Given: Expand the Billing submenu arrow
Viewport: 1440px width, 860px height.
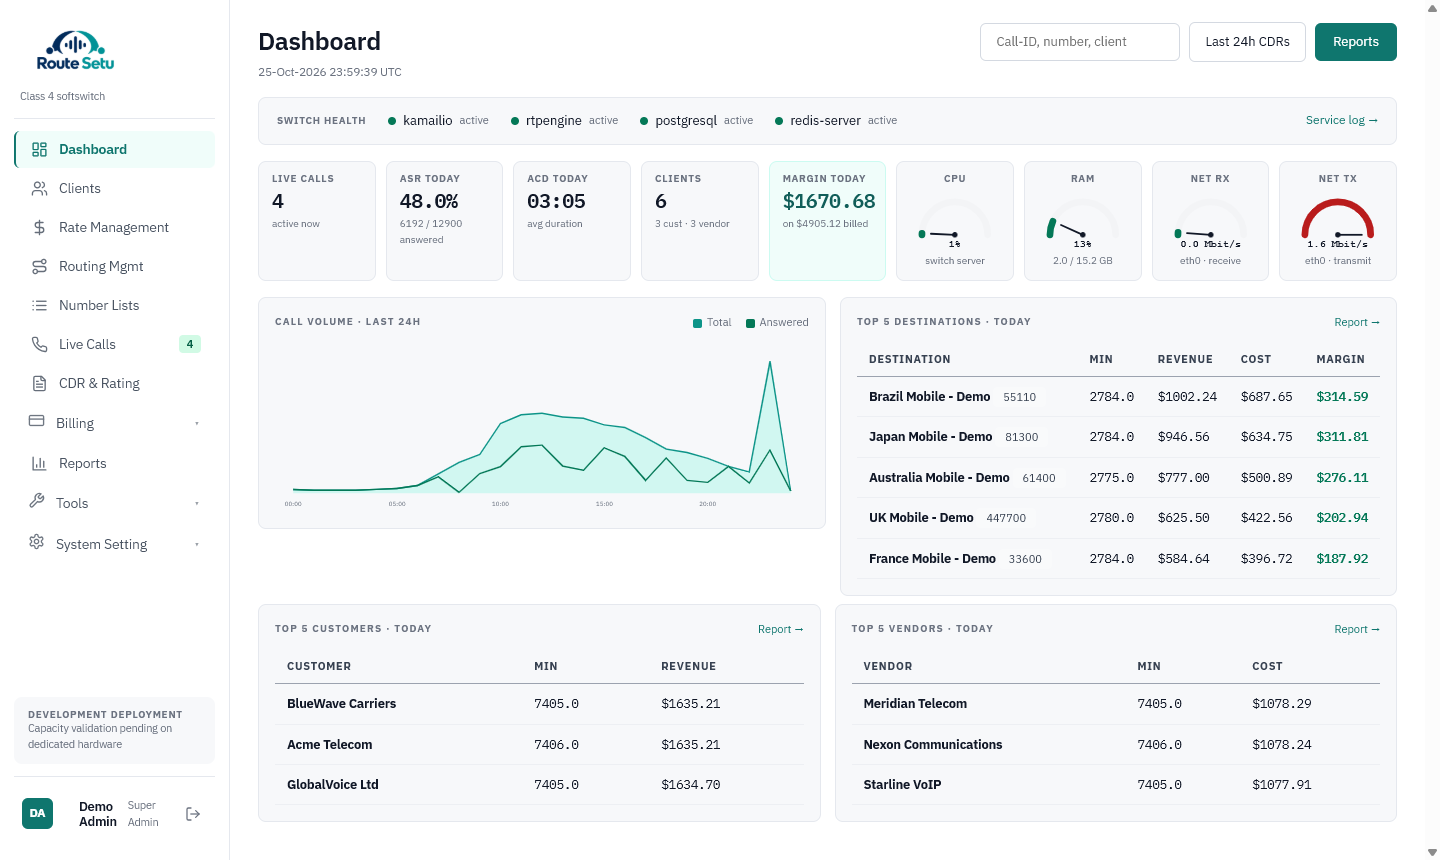Looking at the screenshot, I should coord(197,424).
